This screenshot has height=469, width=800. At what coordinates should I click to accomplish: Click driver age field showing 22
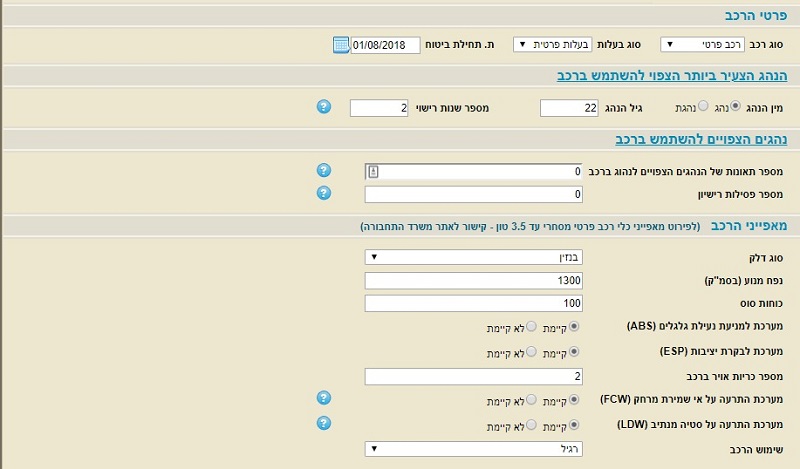coord(569,108)
